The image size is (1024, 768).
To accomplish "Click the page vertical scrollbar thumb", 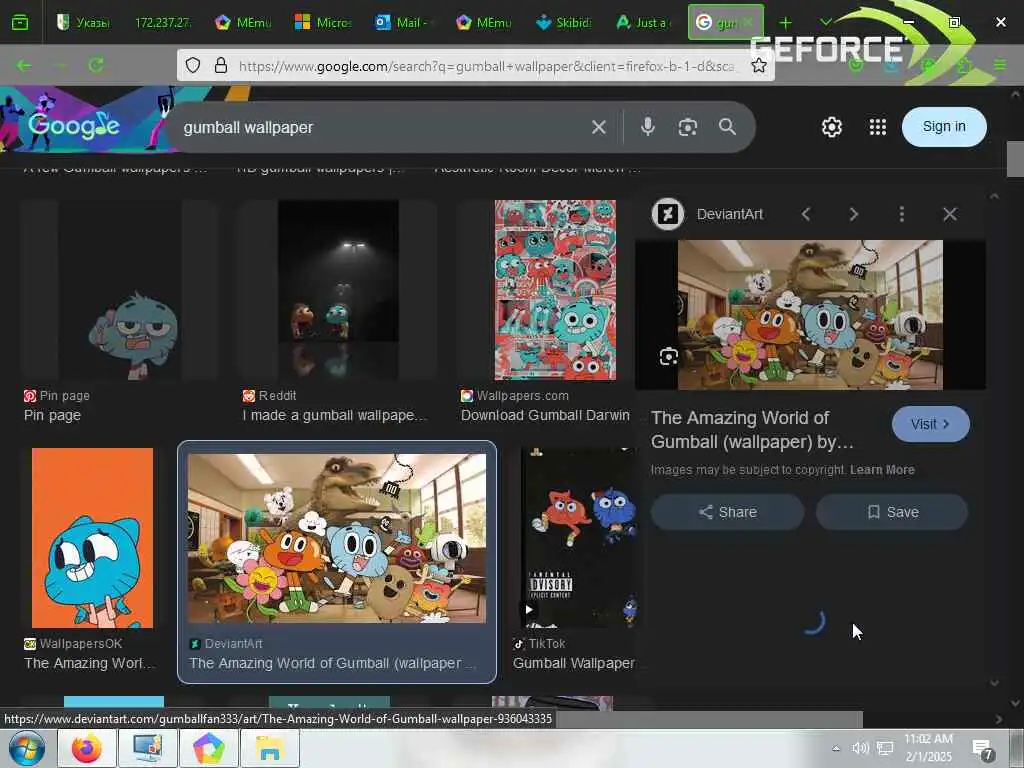I will click(1015, 159).
